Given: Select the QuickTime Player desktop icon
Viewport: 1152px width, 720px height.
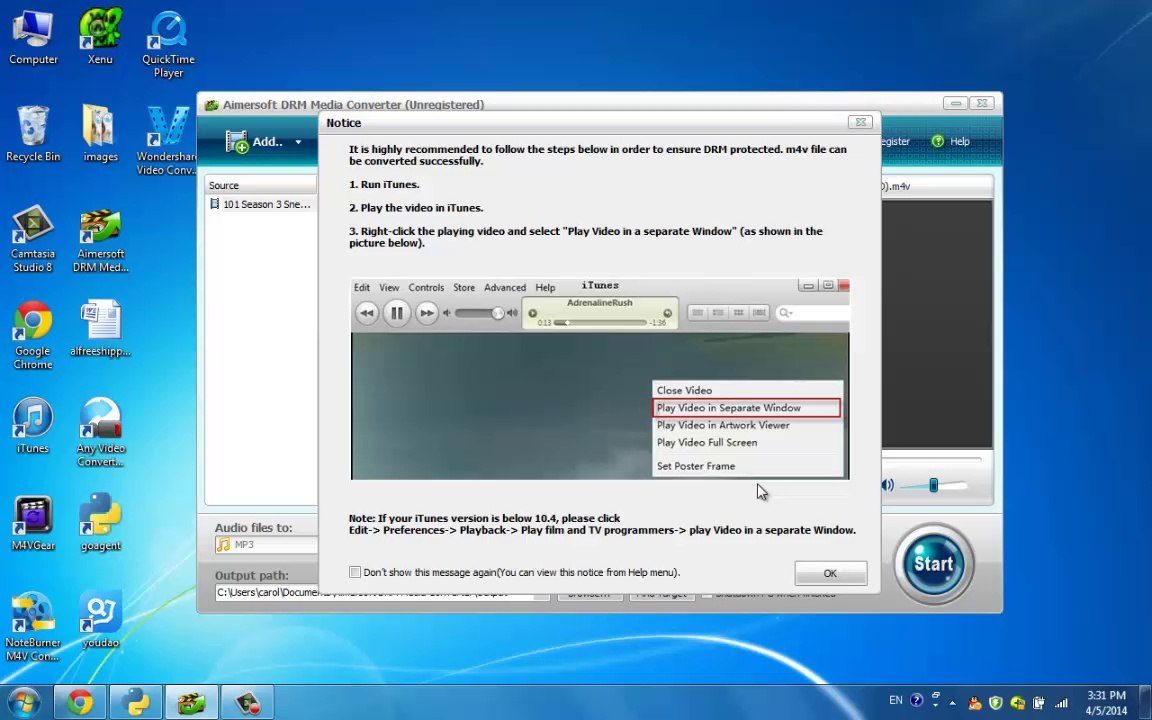Looking at the screenshot, I should click(168, 43).
